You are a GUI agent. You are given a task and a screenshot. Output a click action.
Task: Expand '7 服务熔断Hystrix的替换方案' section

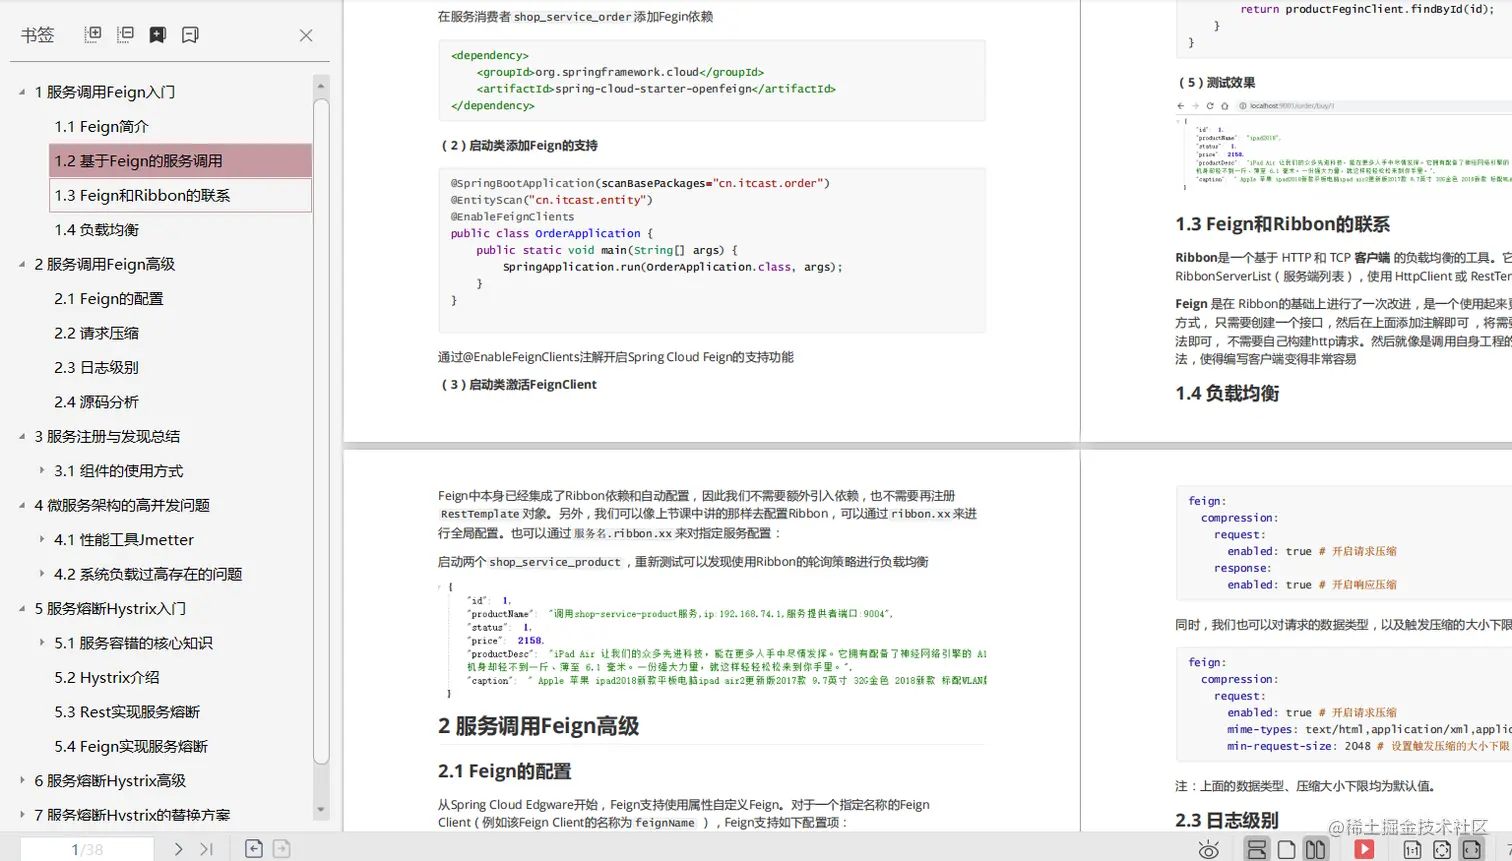22,815
